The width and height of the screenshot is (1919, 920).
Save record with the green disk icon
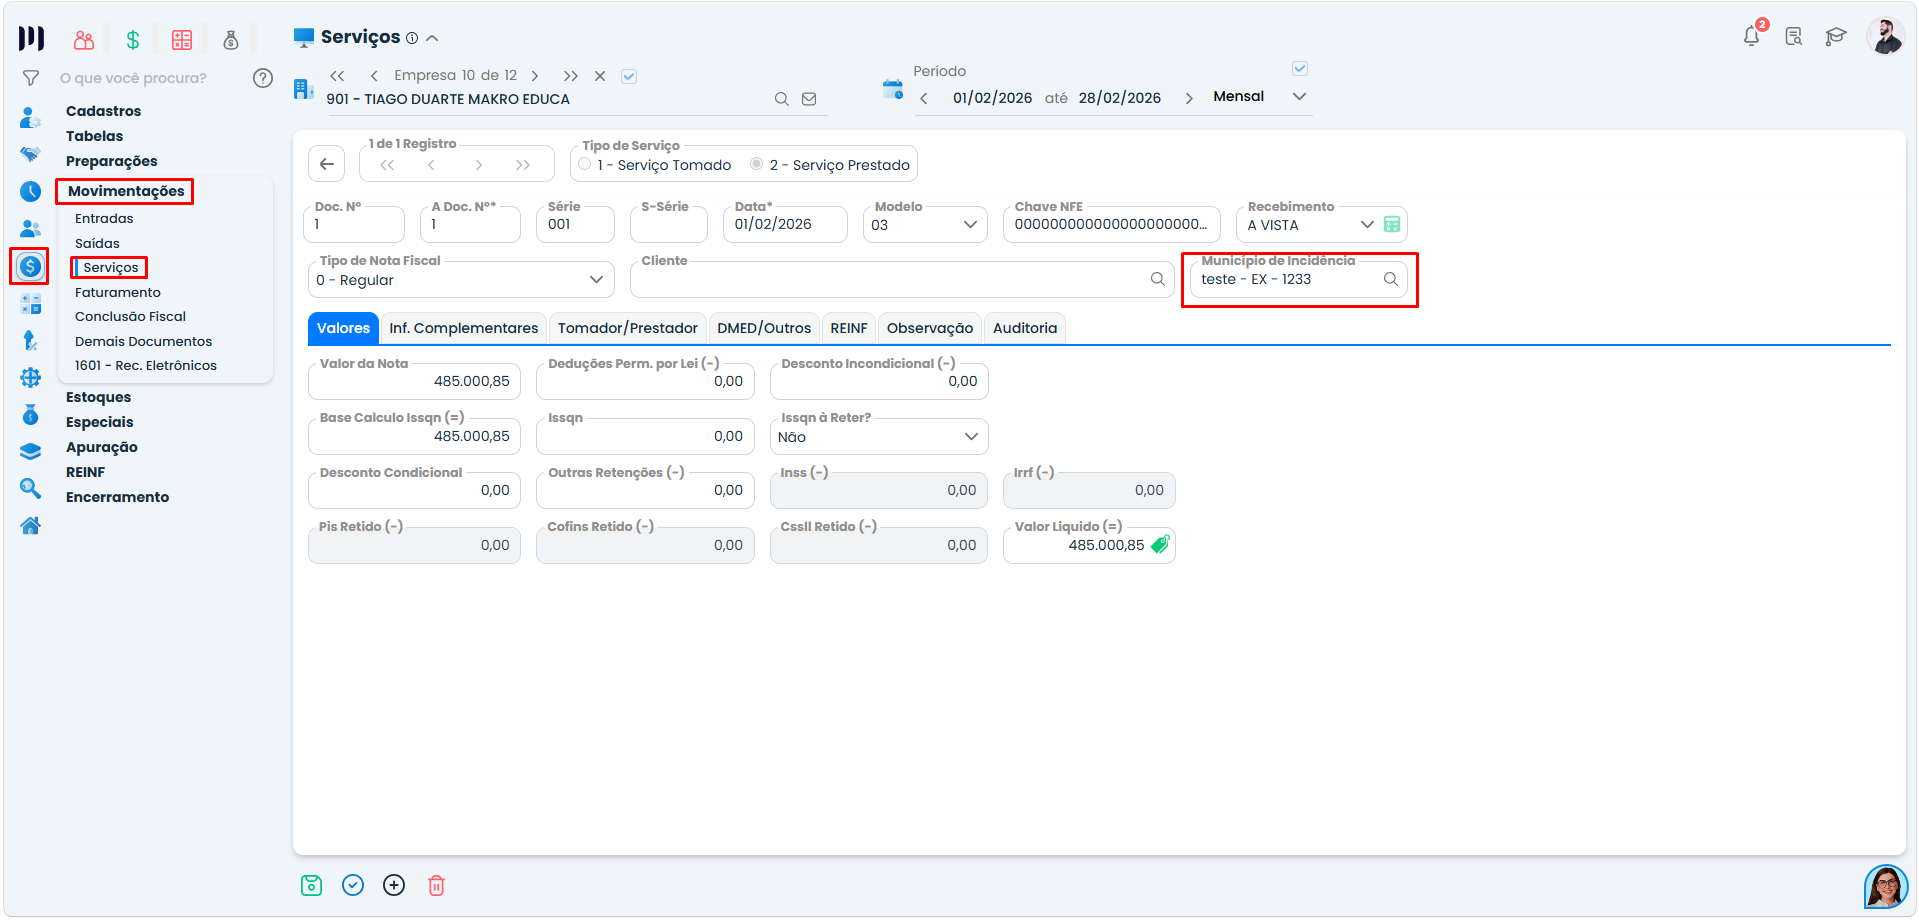click(x=312, y=885)
